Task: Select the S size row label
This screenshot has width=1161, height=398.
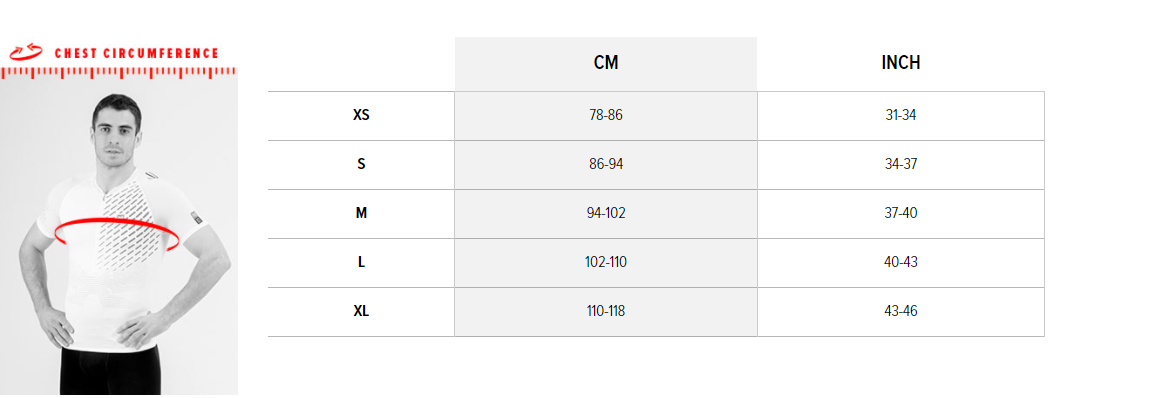Action: tap(361, 164)
